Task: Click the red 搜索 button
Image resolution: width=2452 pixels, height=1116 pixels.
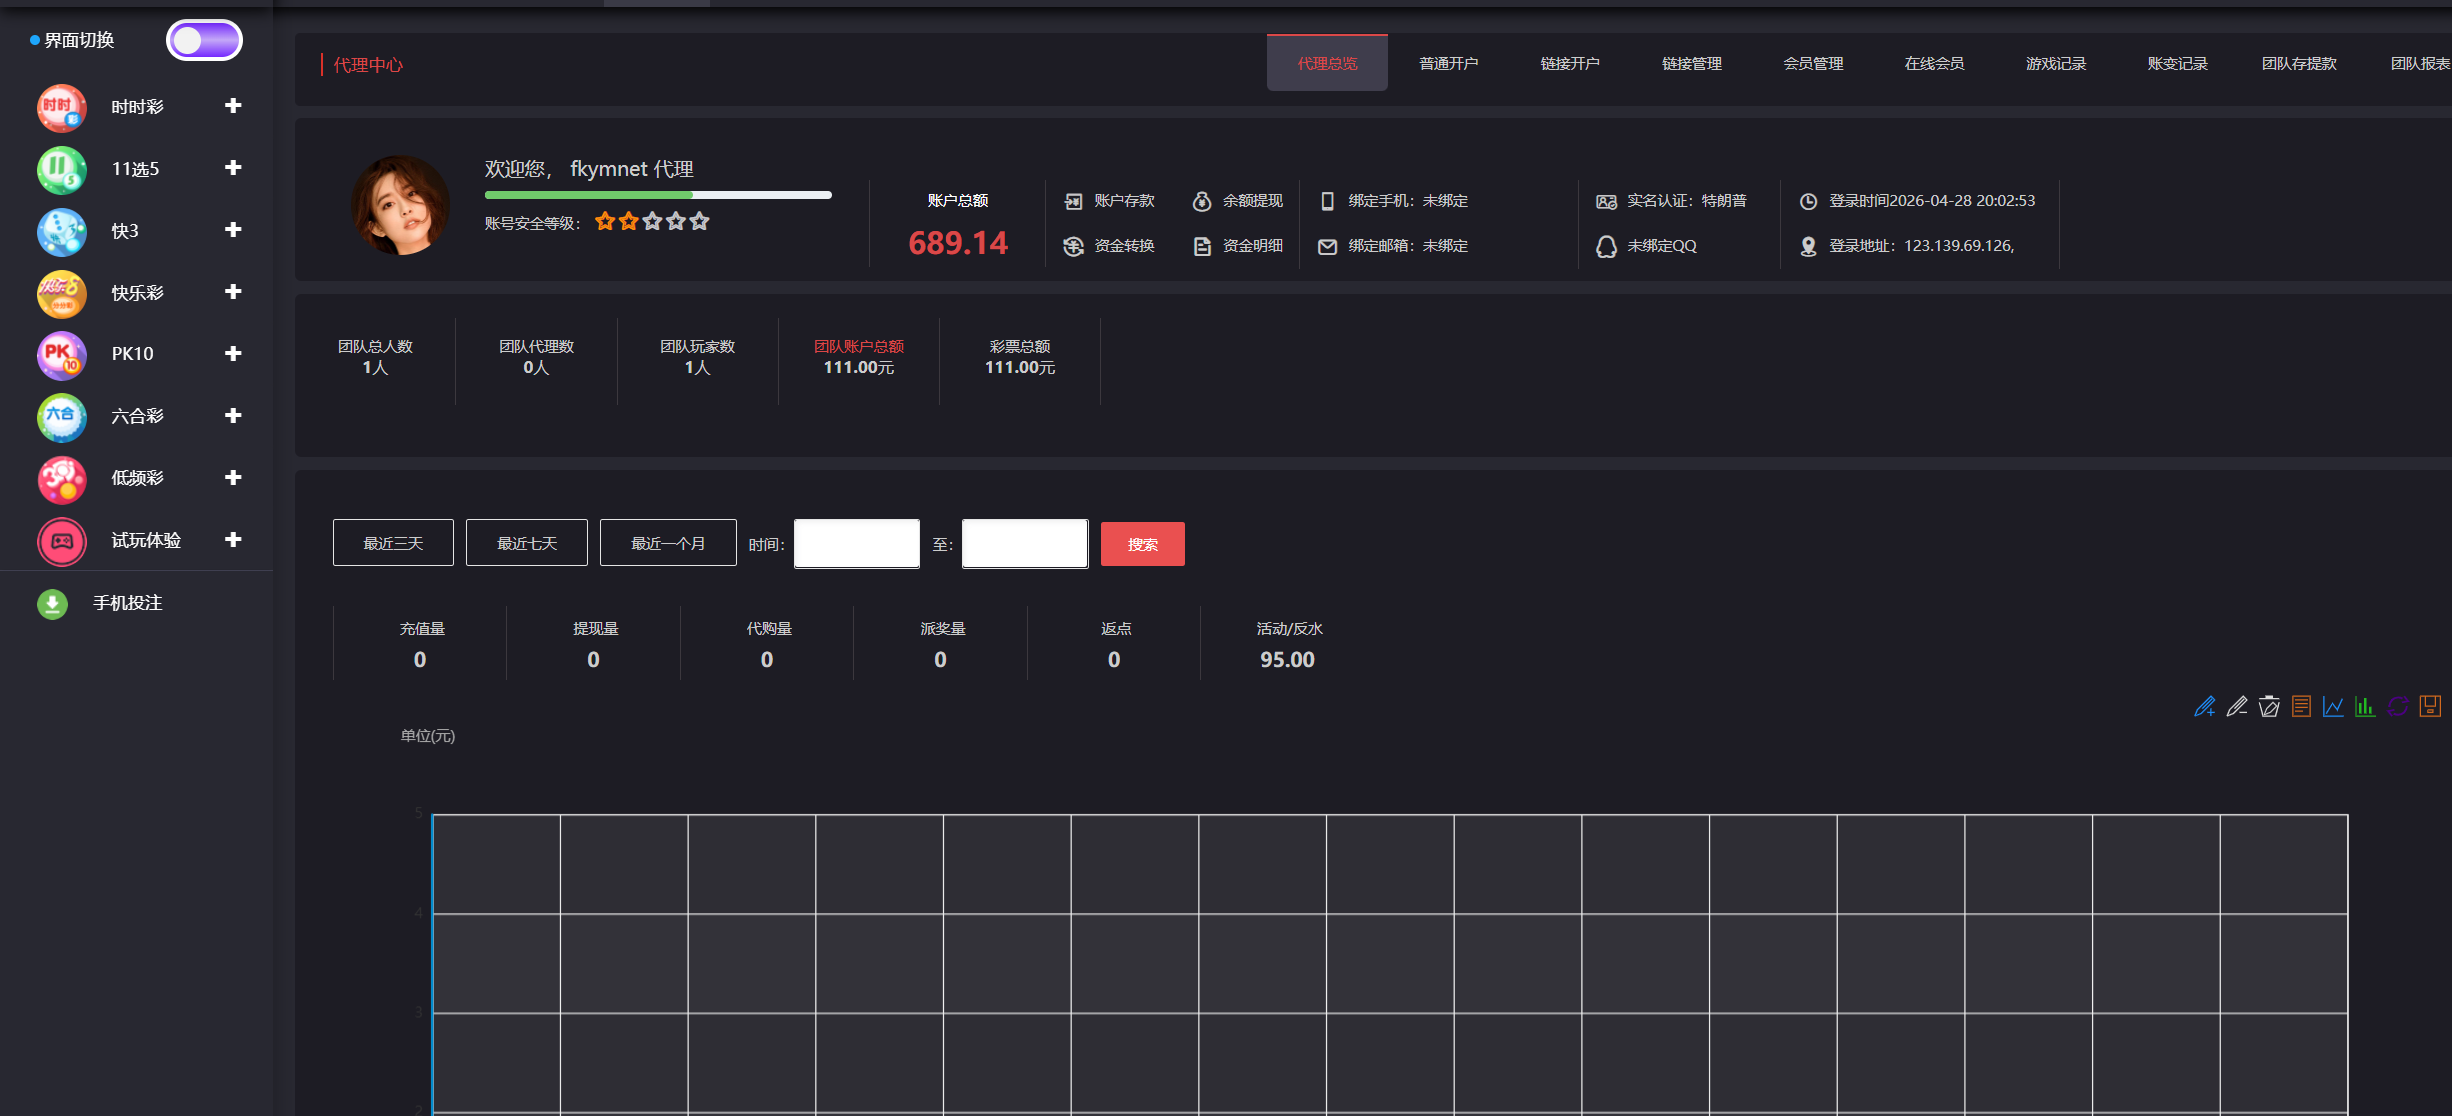Action: coord(1142,544)
